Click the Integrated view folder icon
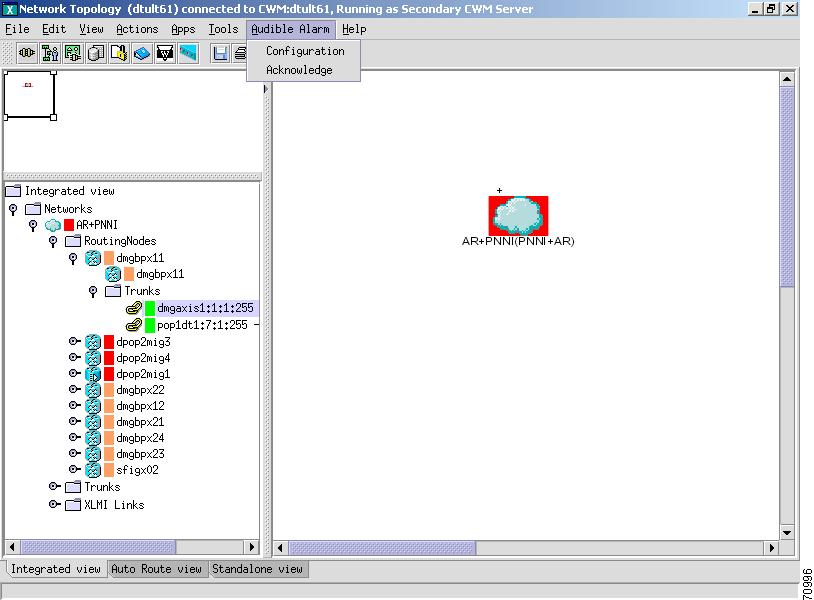Viewport: 814px width, 600px height. pos(13,191)
